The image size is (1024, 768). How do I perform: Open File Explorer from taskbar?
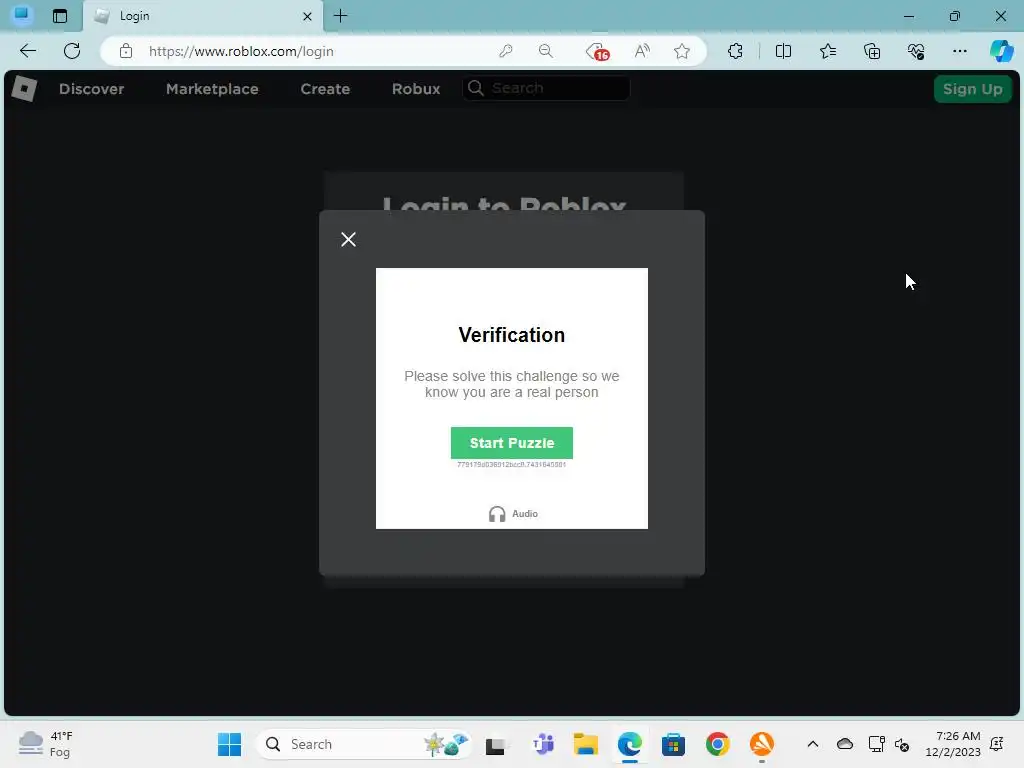(x=586, y=744)
